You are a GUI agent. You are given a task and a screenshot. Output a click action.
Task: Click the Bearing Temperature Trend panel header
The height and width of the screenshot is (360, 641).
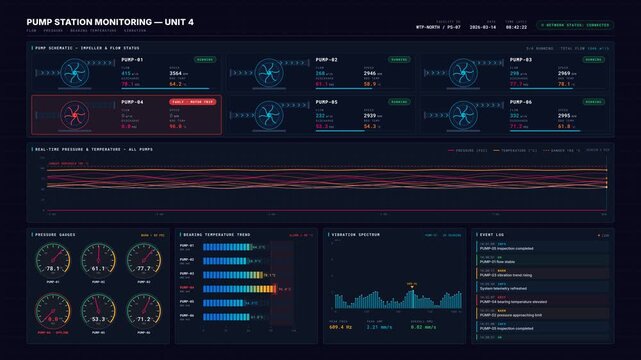point(217,235)
